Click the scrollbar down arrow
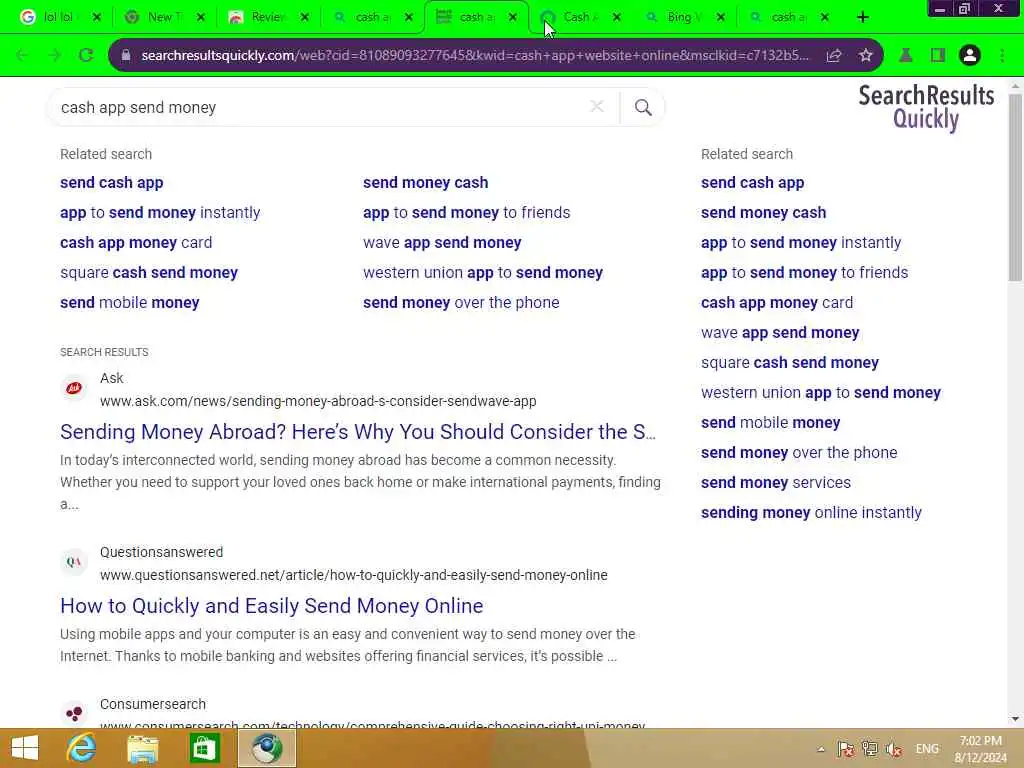Image resolution: width=1024 pixels, height=768 pixels. click(1015, 719)
